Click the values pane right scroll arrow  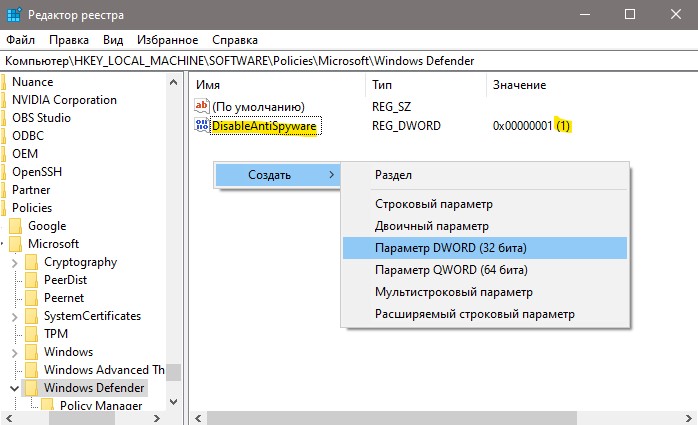tap(691, 418)
